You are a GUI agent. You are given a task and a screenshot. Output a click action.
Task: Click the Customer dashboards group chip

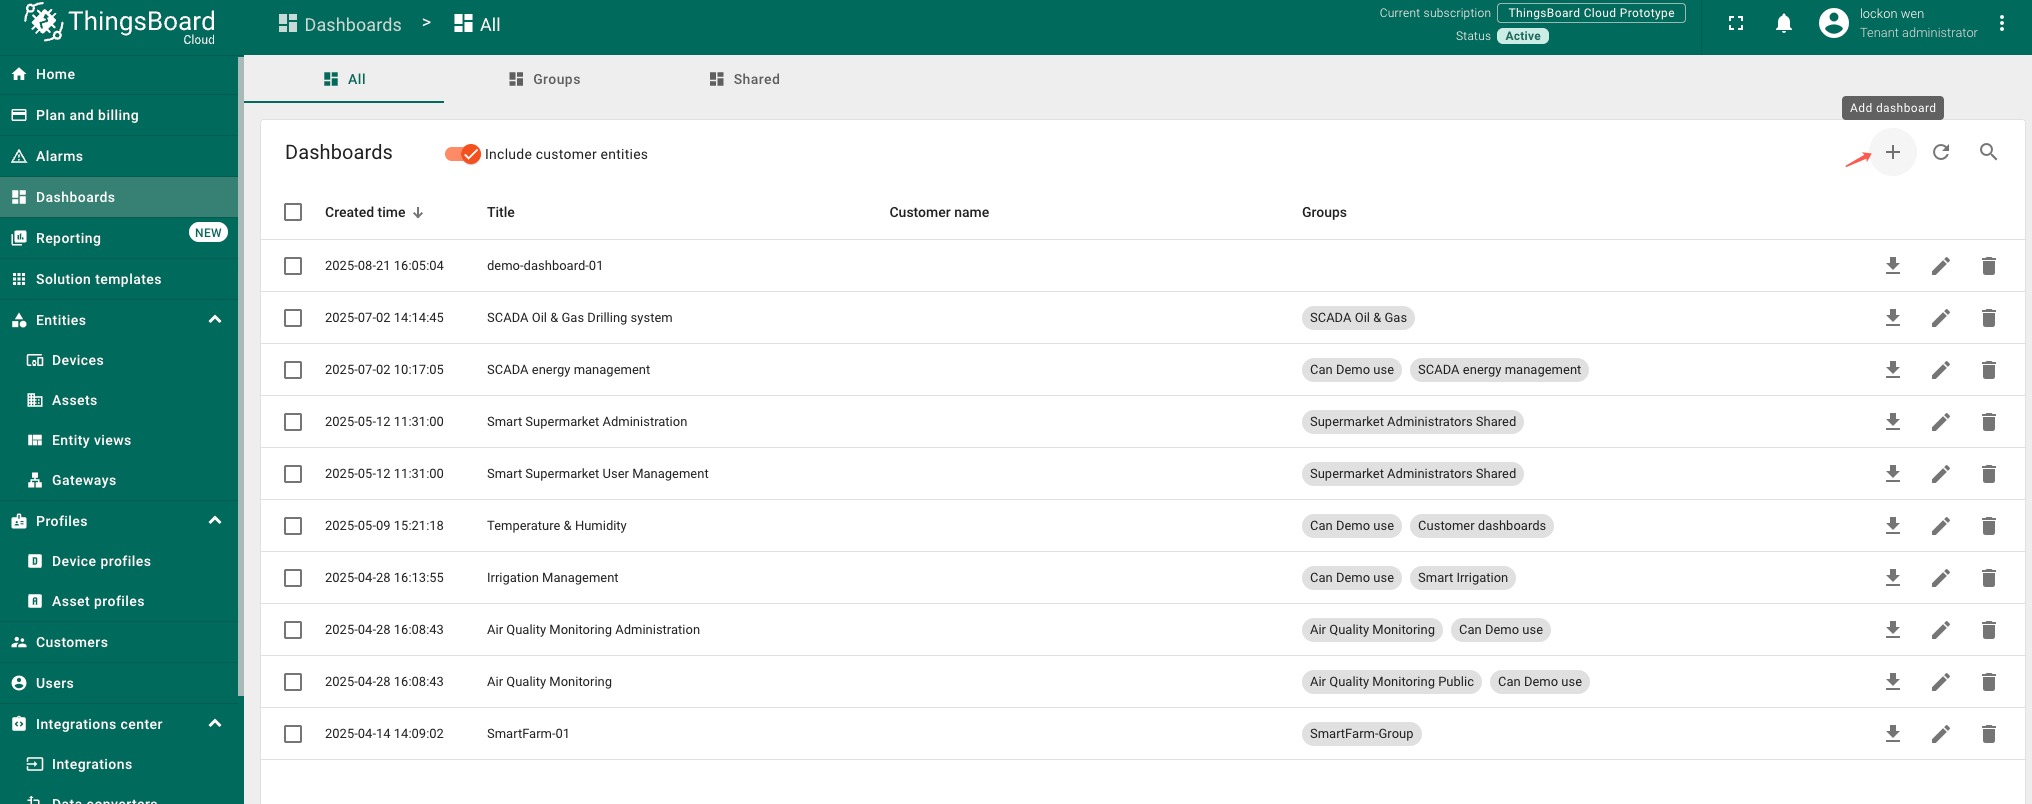tap(1481, 526)
